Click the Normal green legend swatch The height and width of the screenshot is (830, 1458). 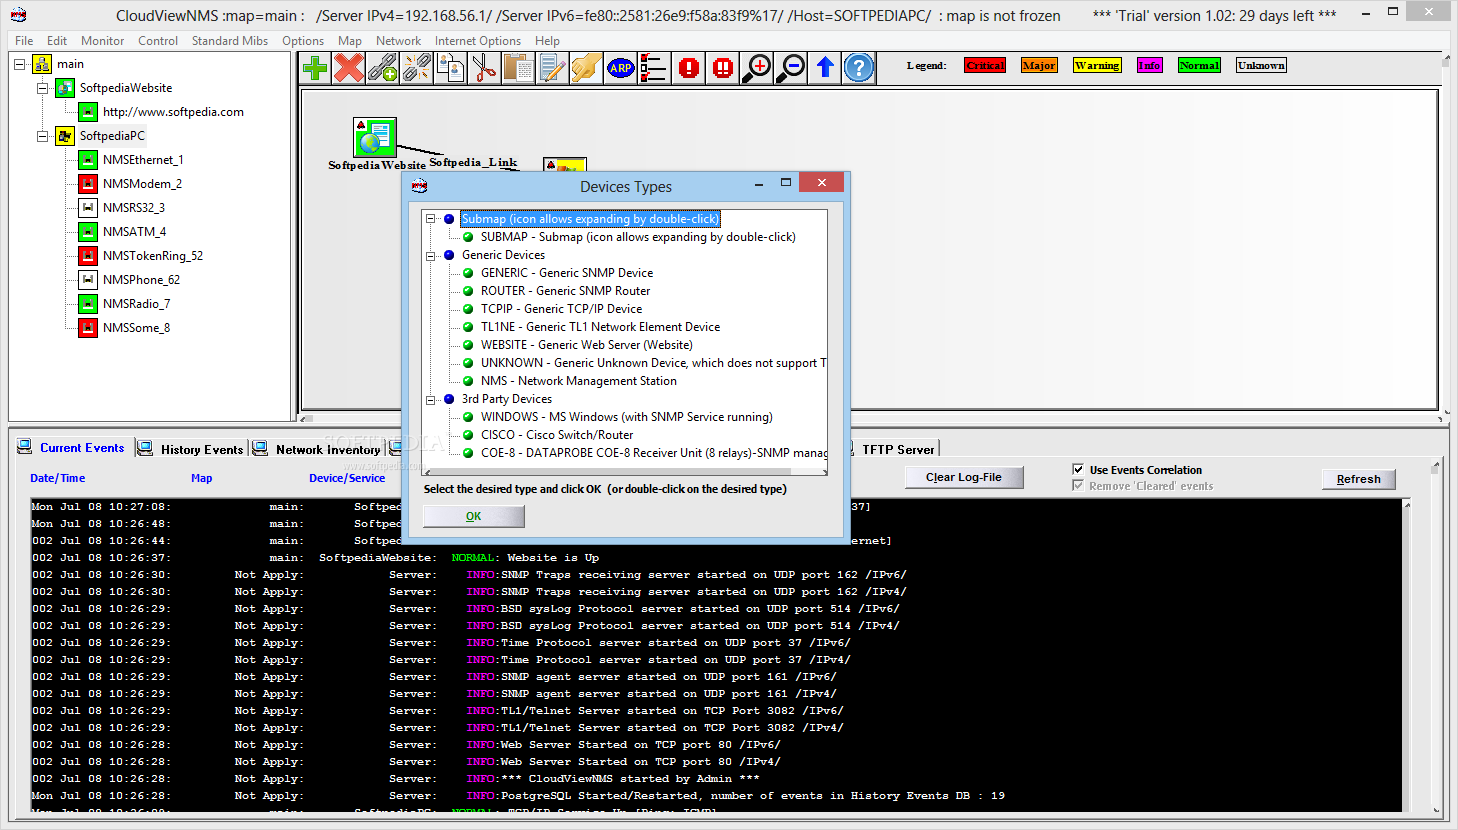[x=1199, y=65]
